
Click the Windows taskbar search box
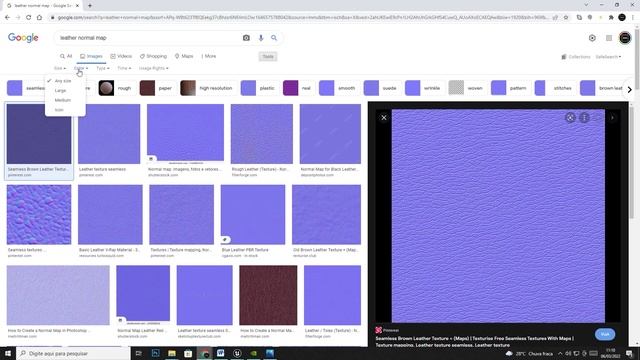tap(73, 353)
